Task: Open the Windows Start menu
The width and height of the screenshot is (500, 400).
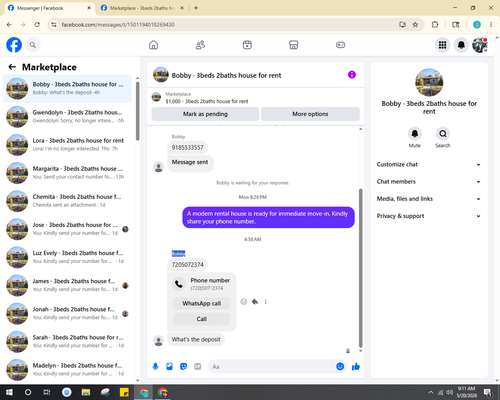Action: click(x=9, y=392)
